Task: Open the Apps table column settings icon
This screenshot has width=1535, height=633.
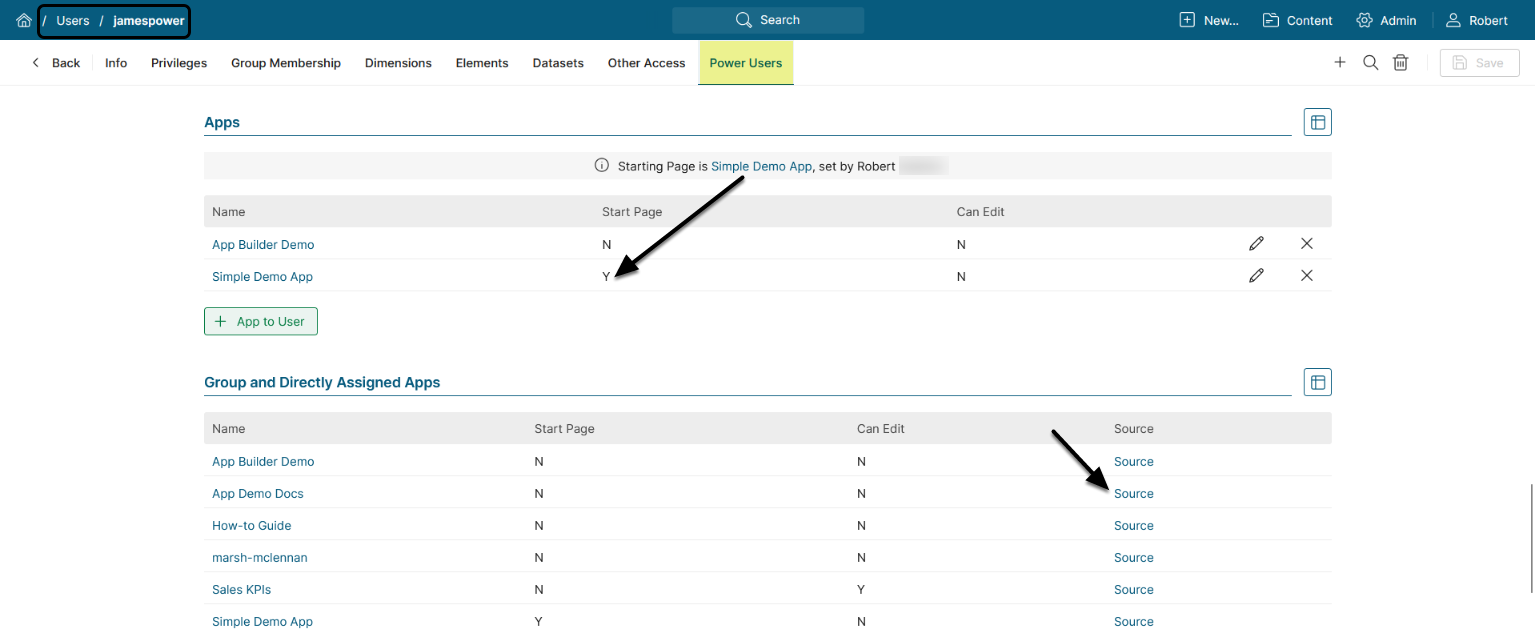Action: pos(1317,122)
